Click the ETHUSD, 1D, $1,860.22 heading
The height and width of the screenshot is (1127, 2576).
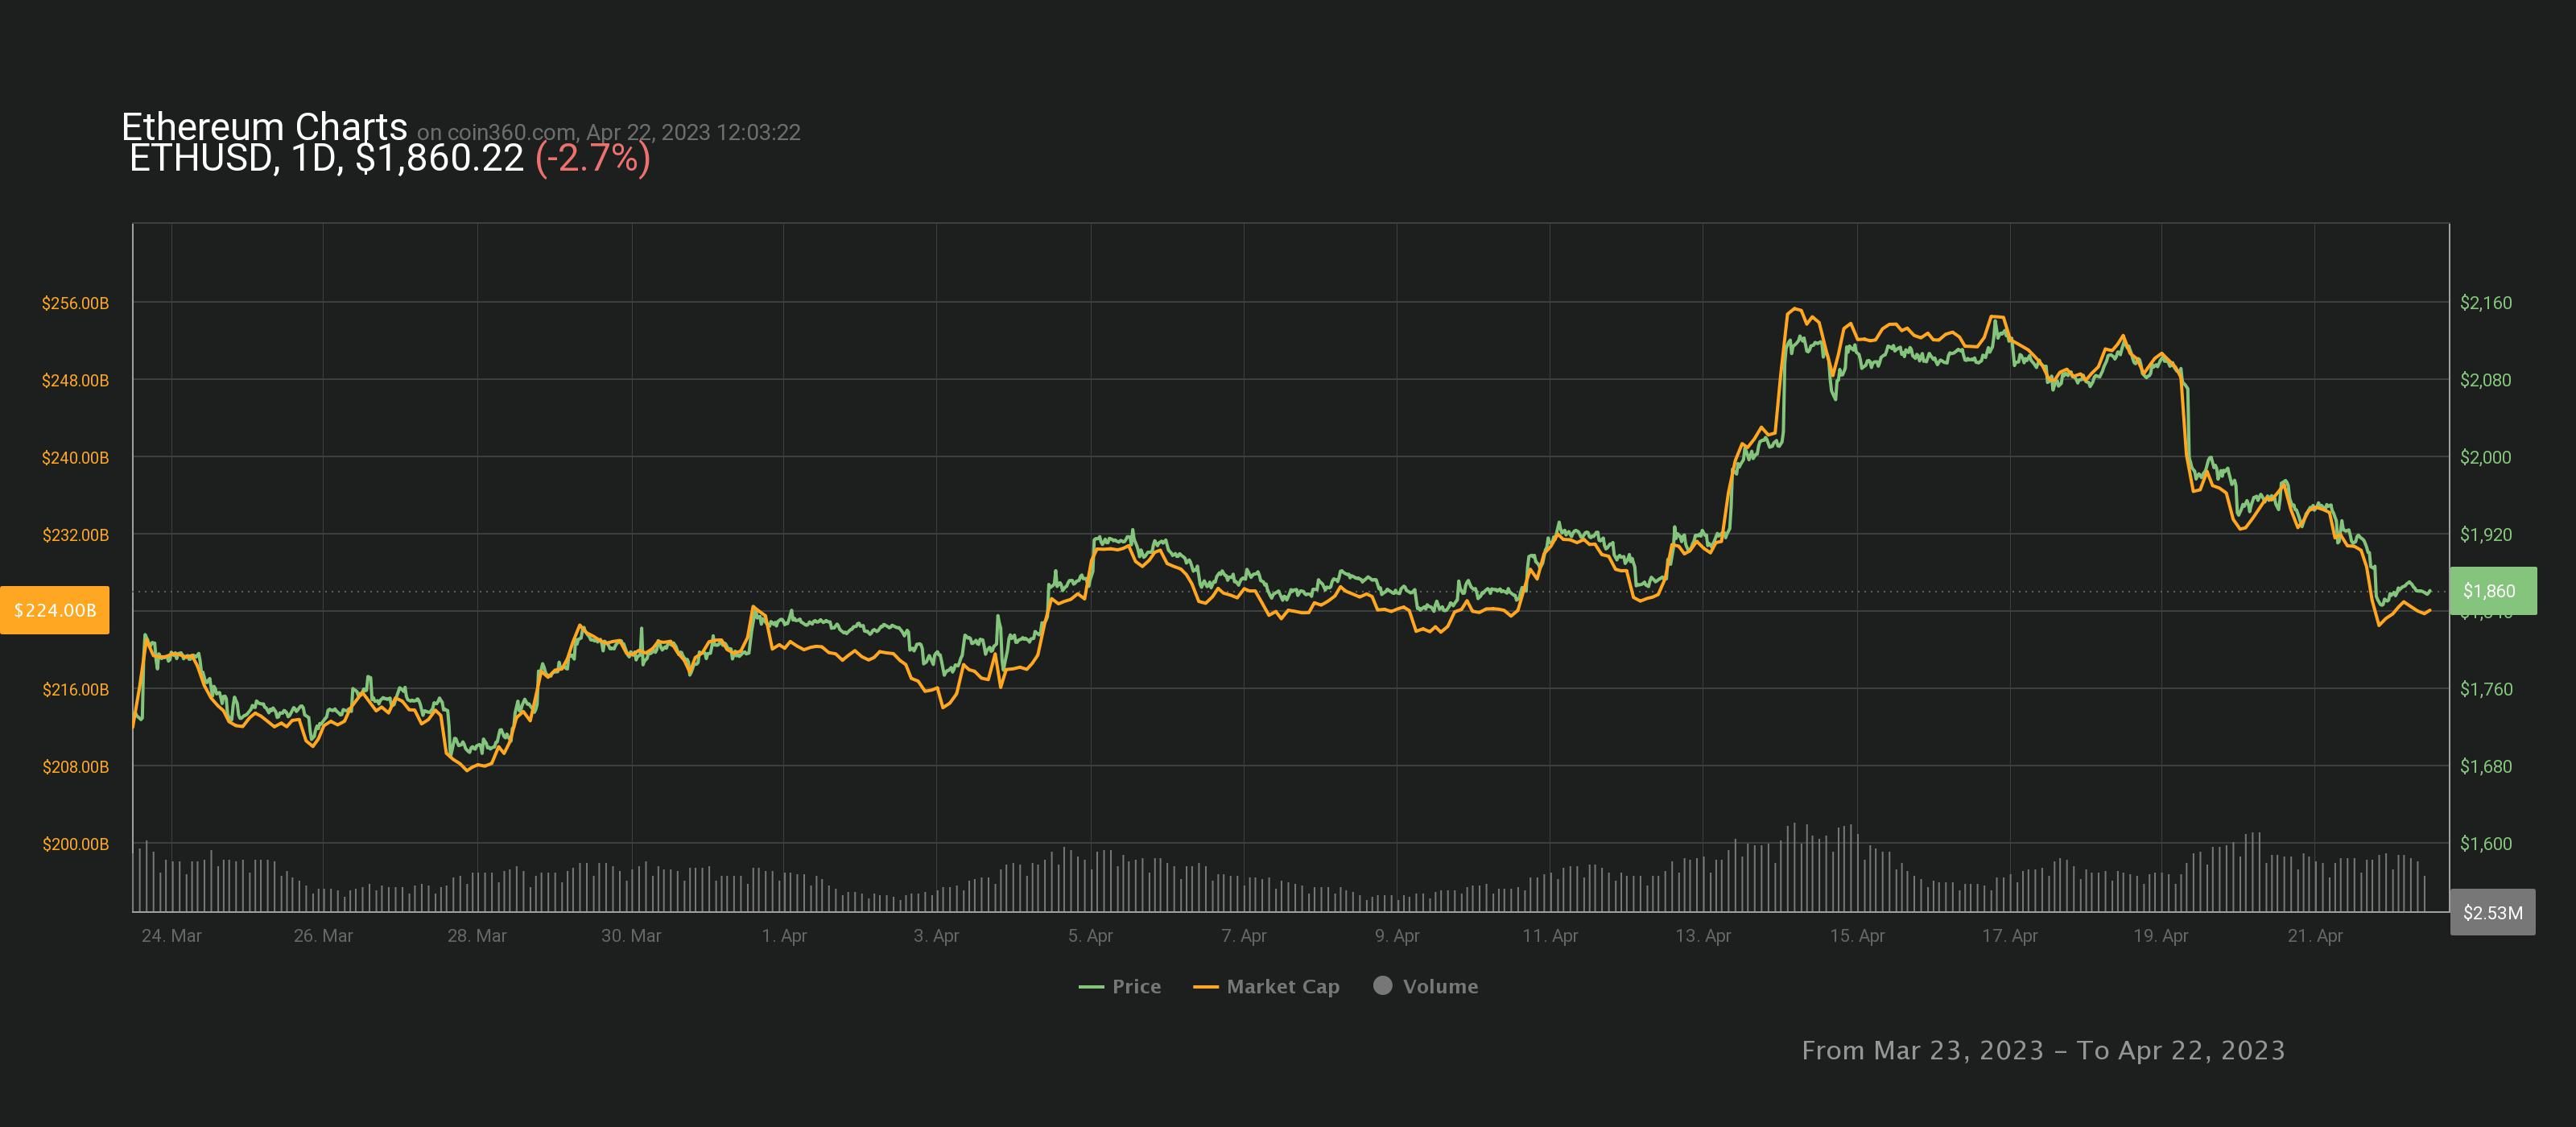[x=327, y=158]
